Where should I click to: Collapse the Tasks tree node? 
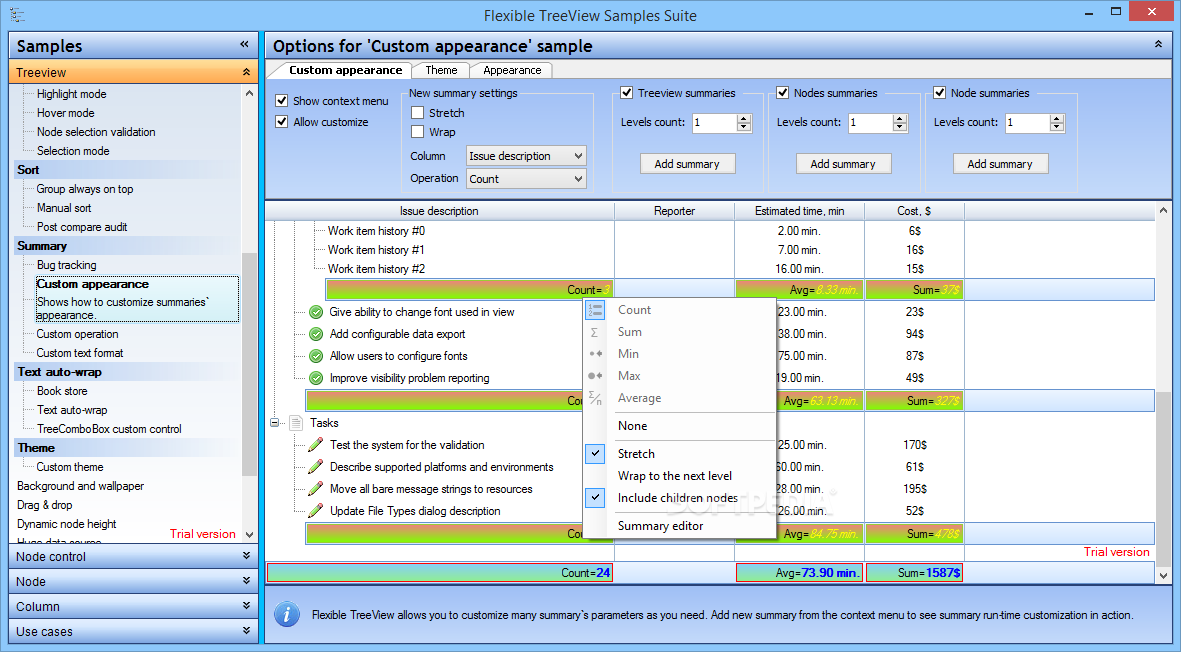(x=275, y=423)
